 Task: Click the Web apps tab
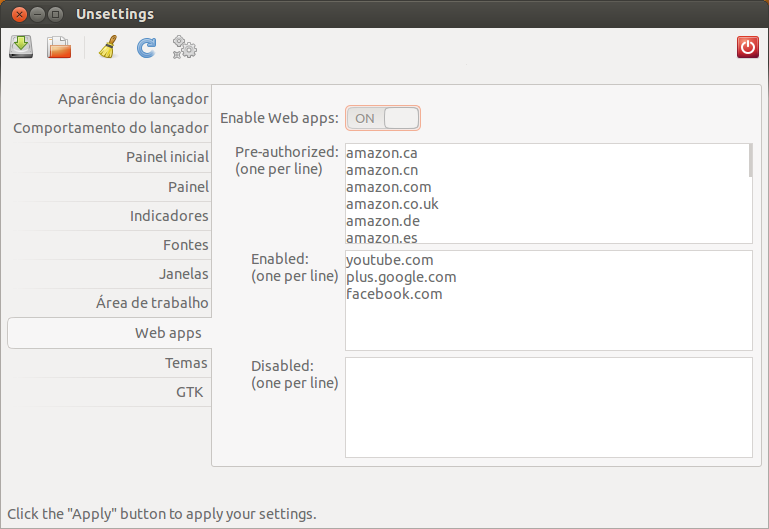109,333
